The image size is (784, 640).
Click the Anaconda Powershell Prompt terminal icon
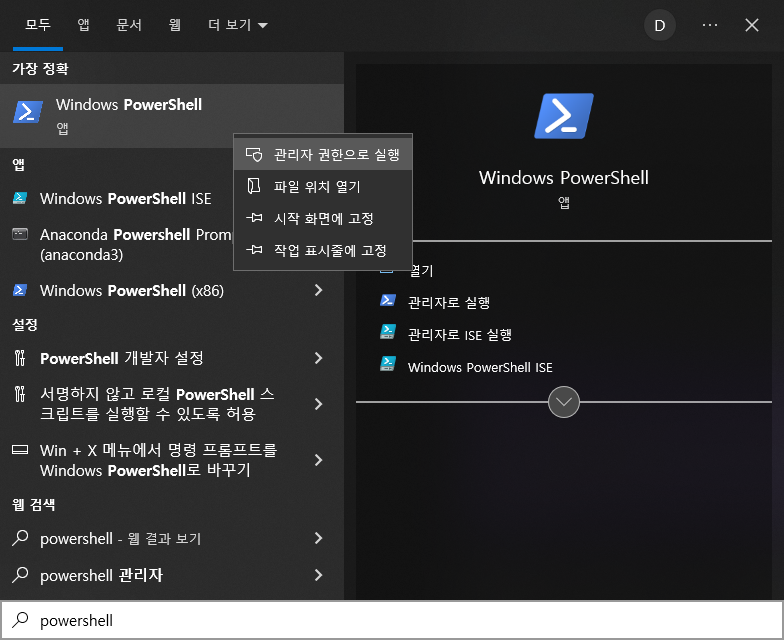coord(20,234)
